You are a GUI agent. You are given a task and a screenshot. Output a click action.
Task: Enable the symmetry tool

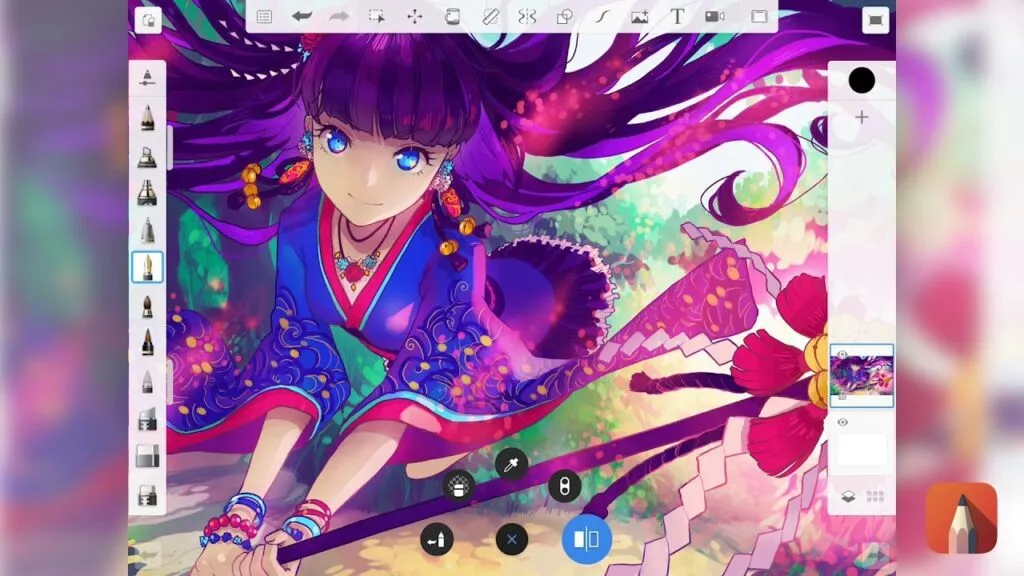[x=527, y=16]
